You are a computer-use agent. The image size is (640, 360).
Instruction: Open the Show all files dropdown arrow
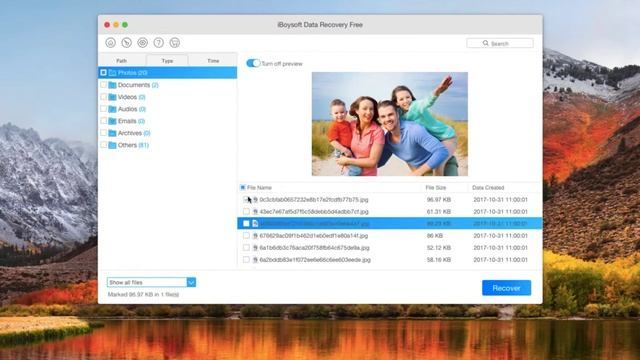click(191, 282)
